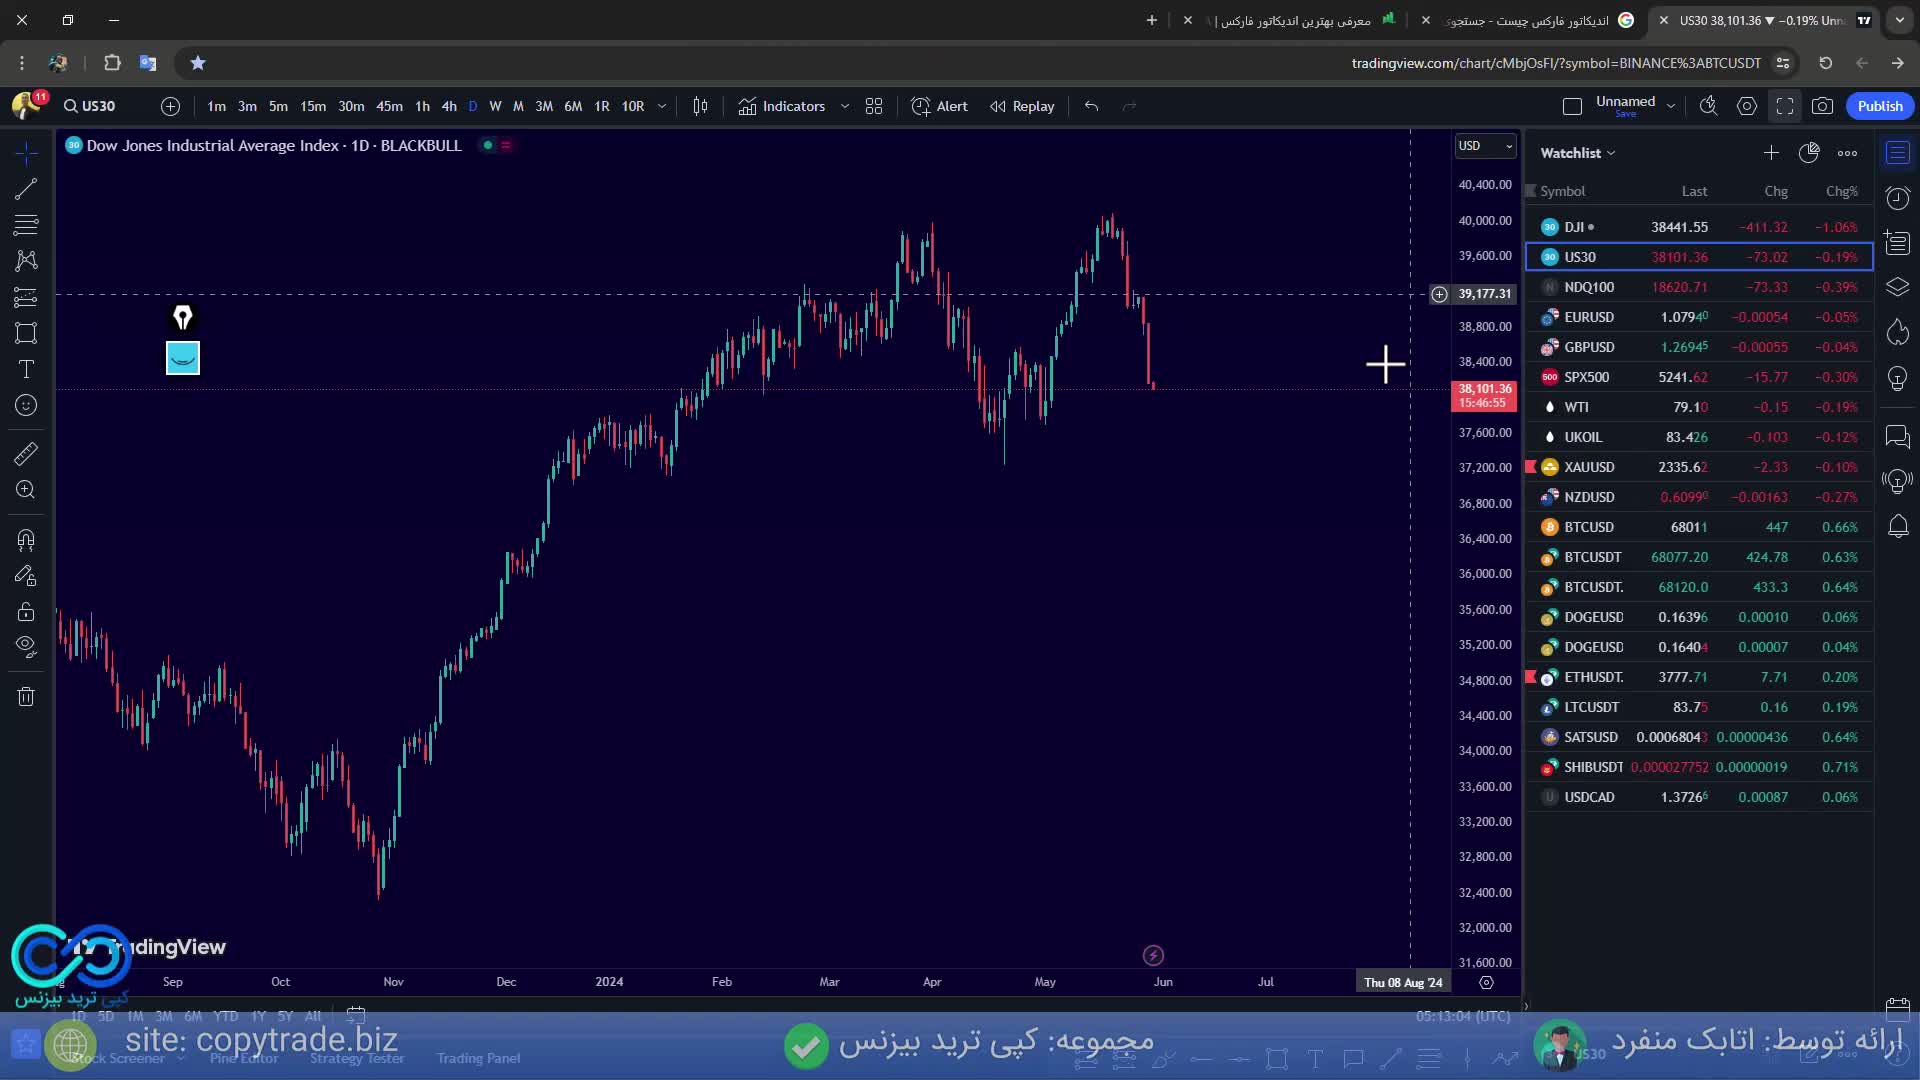1920x1080 pixels.
Task: Select the Text tool in left toolbar
Action: pyautogui.click(x=26, y=369)
